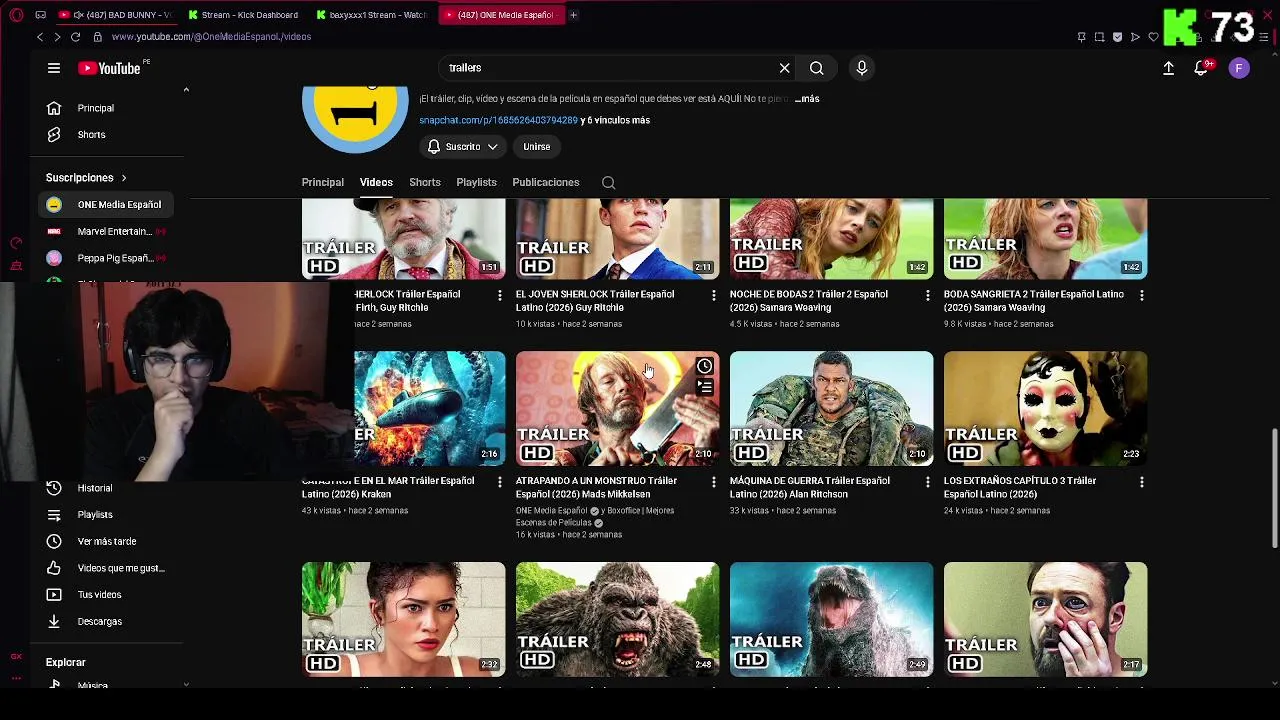
Task: Select the channel Videos tab
Action: pos(376,183)
